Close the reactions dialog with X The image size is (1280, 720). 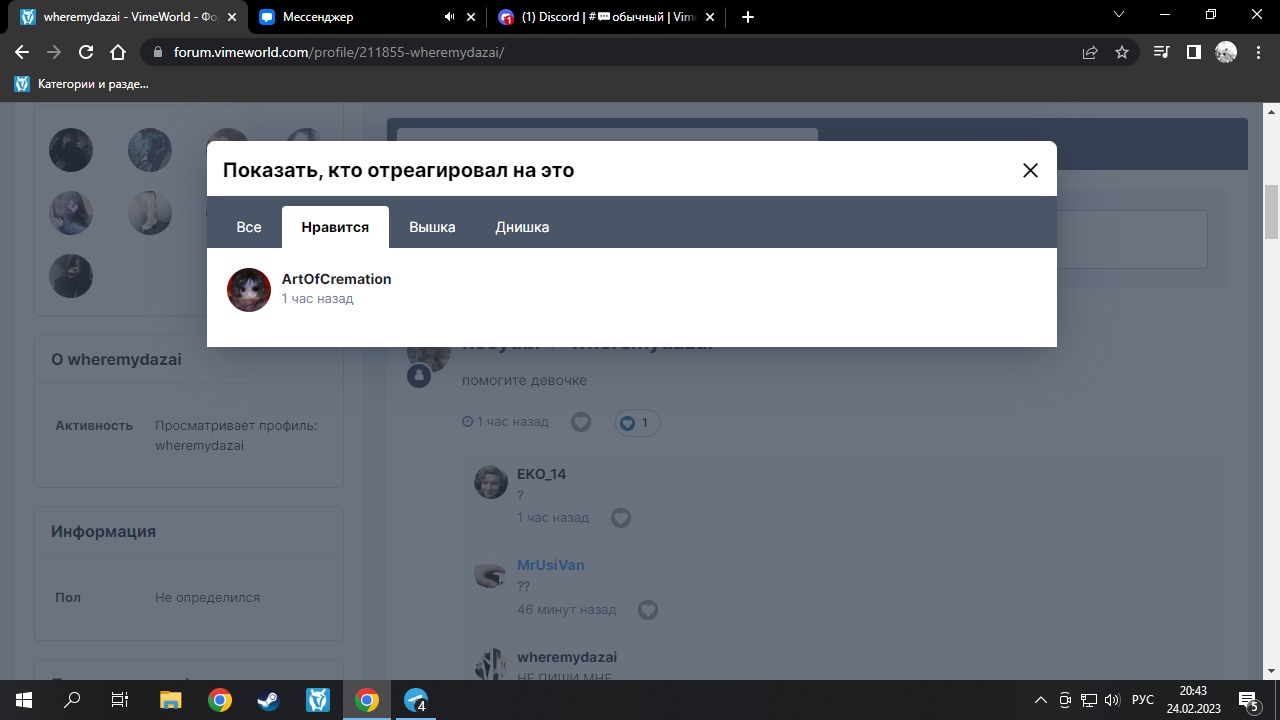[1030, 170]
